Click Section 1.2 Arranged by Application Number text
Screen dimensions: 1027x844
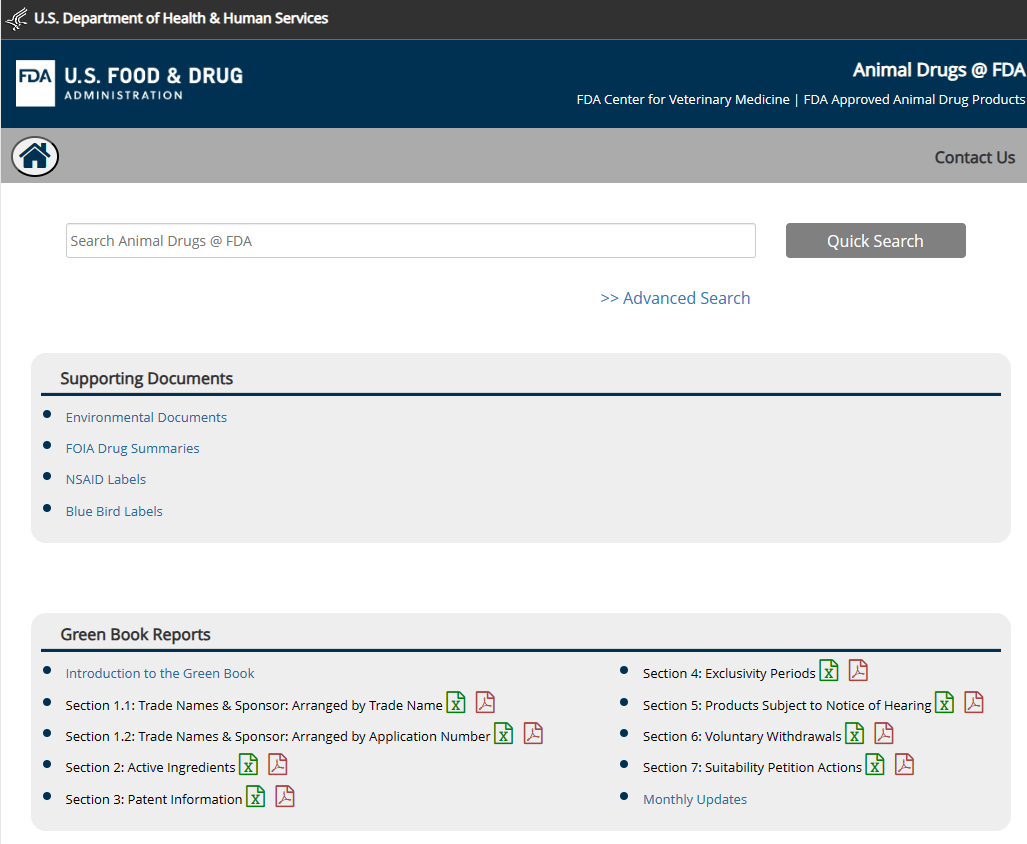click(278, 737)
